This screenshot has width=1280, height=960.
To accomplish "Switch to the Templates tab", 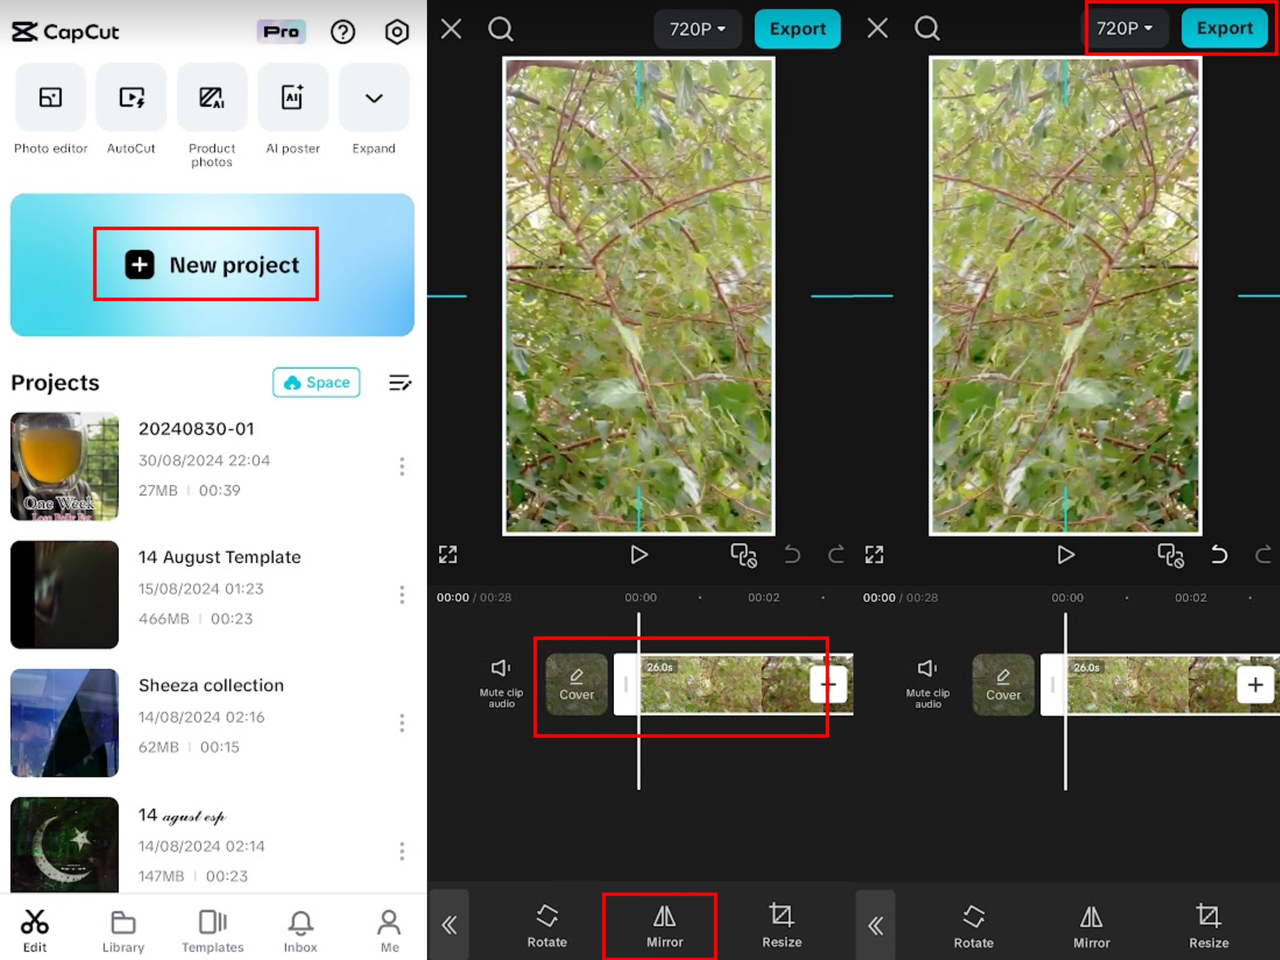I will (212, 929).
